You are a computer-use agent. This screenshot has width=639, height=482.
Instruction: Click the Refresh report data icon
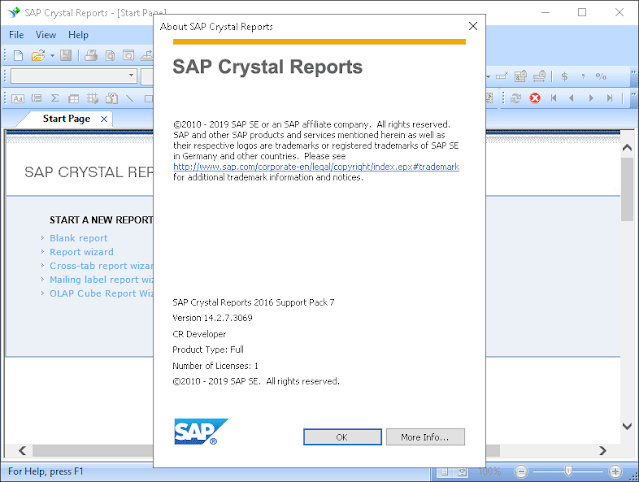click(516, 98)
